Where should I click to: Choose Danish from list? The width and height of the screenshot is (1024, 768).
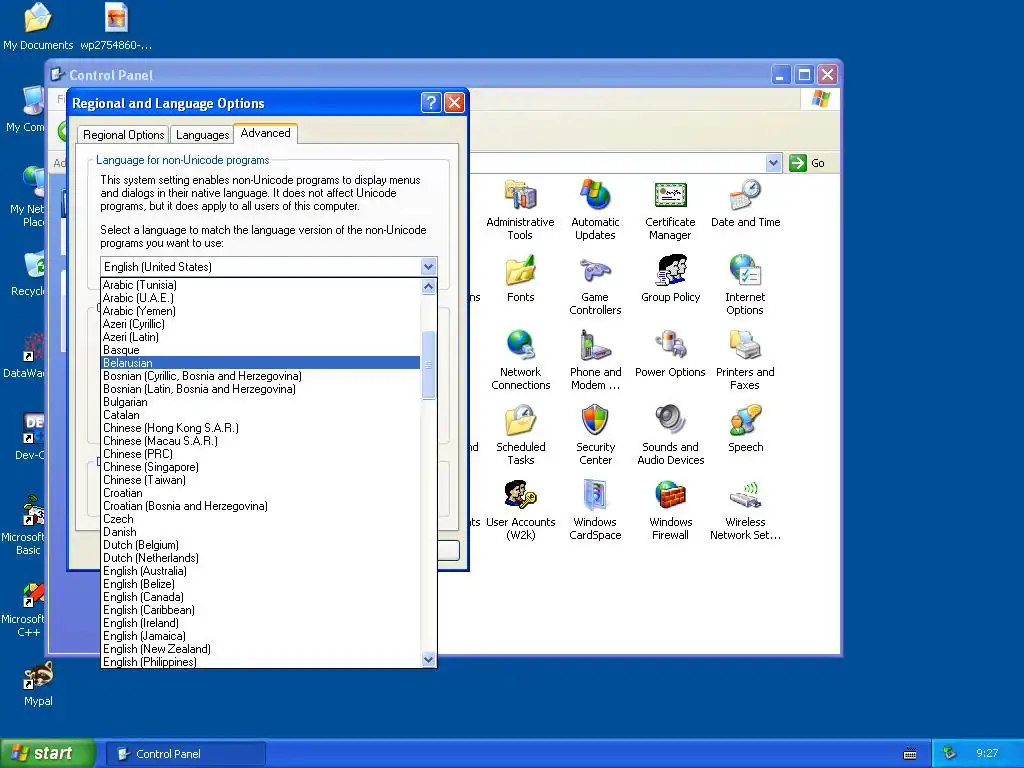(x=261, y=532)
